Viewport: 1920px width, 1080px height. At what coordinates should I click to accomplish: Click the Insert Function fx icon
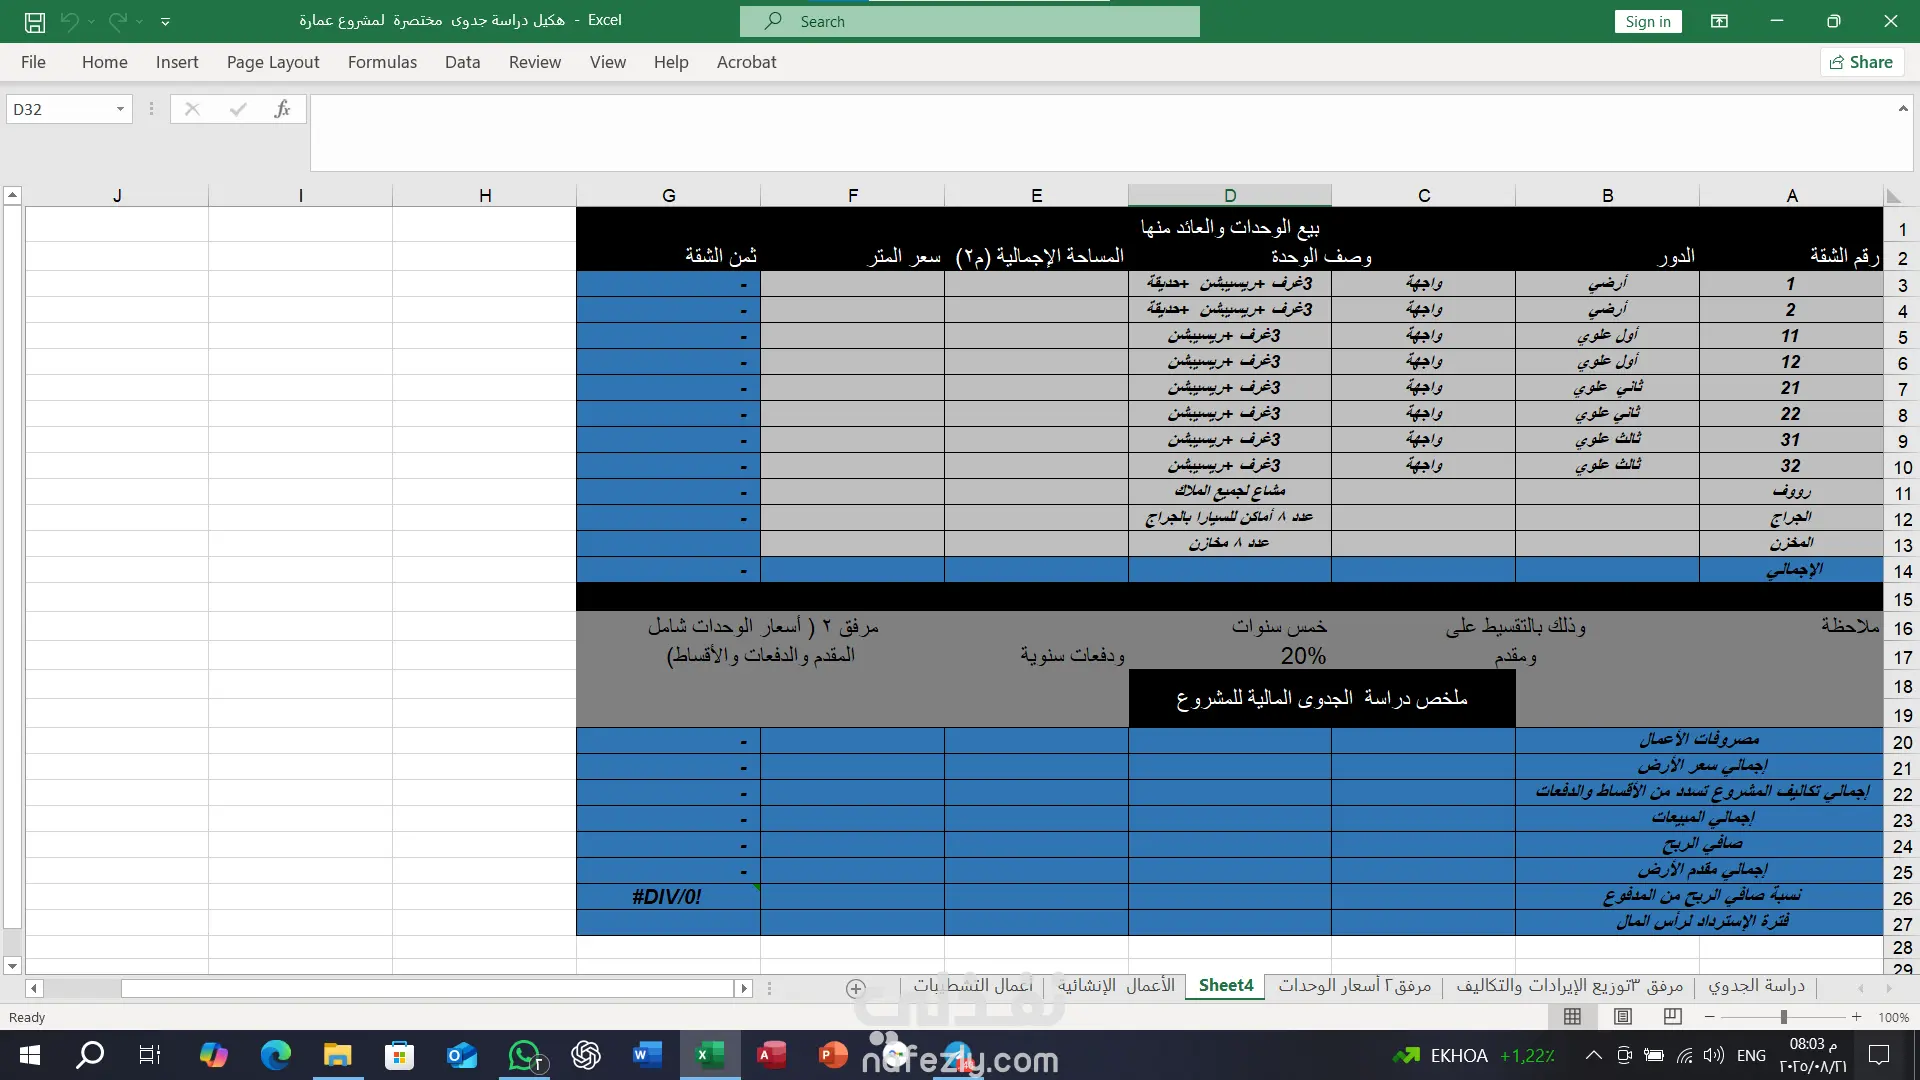pos(282,109)
